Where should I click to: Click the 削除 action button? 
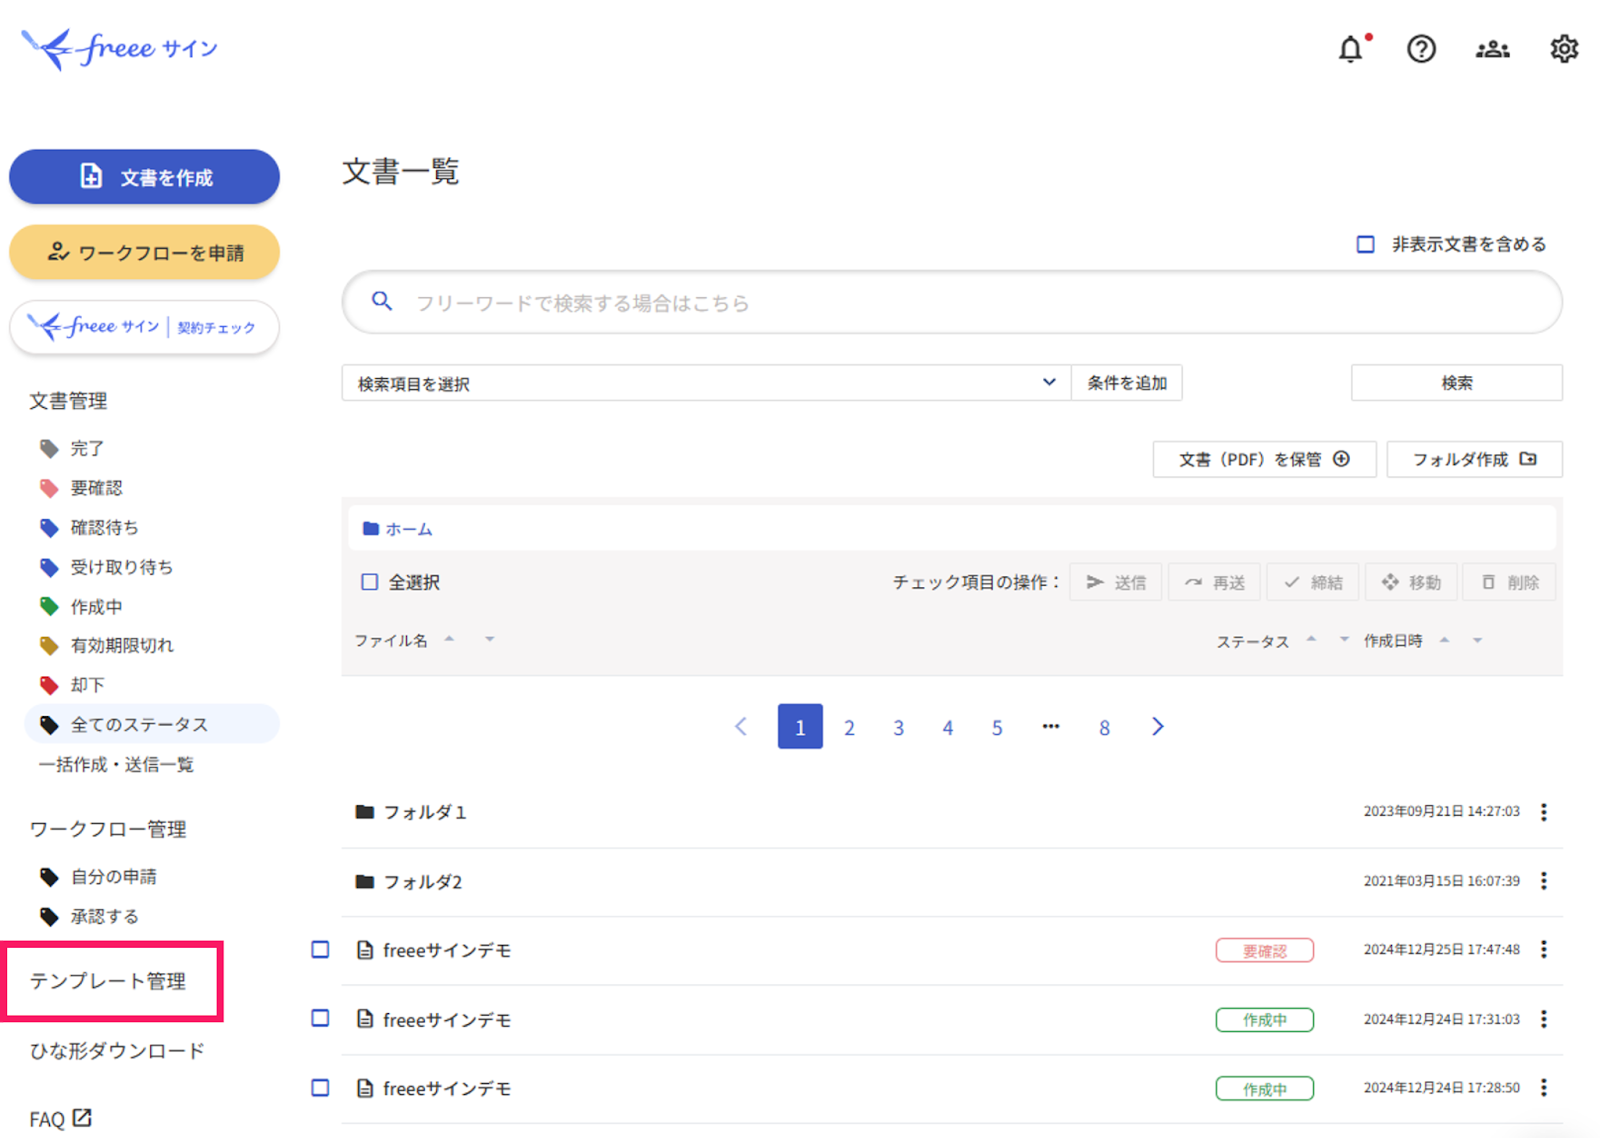[1509, 582]
